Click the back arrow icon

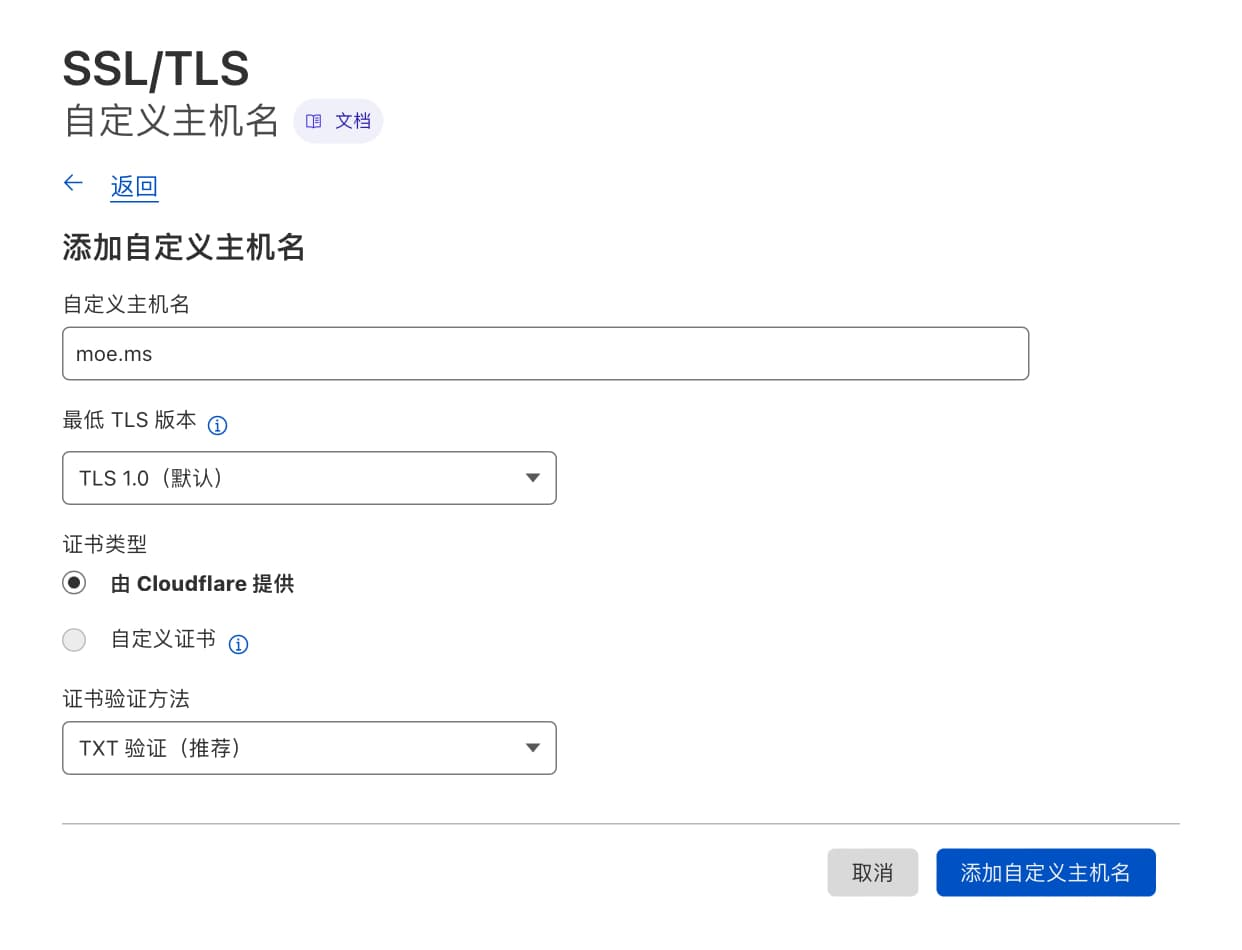[x=73, y=183]
